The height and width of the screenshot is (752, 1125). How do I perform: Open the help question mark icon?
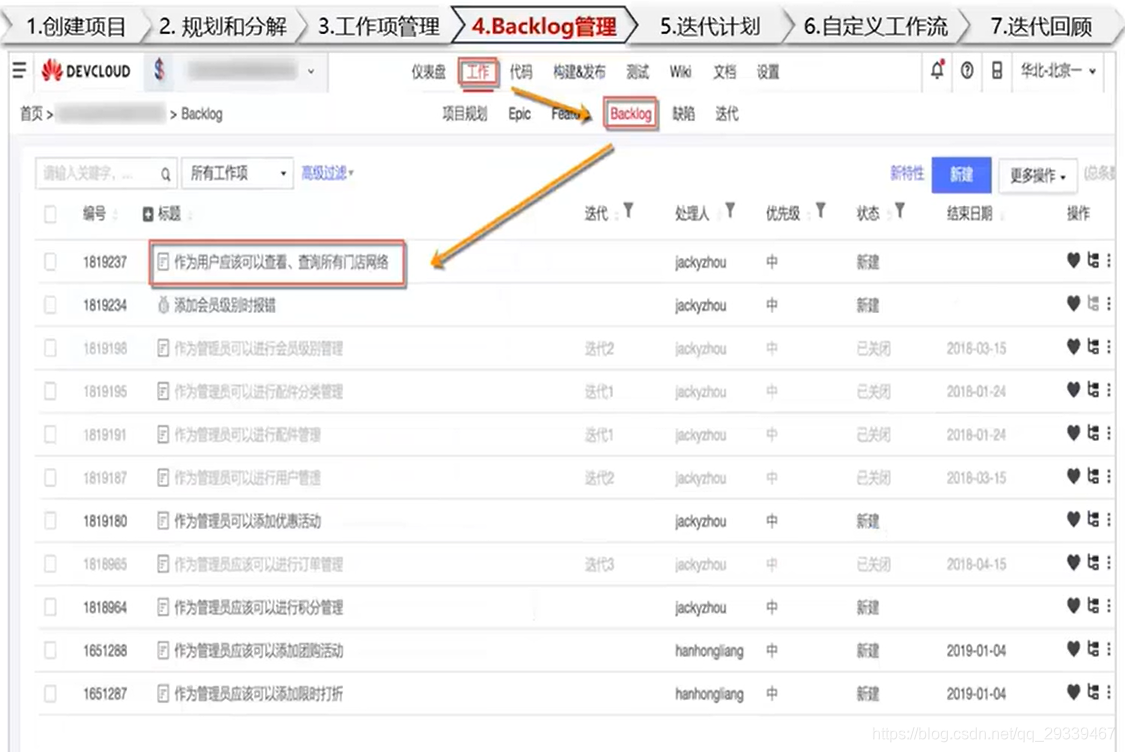(x=967, y=70)
